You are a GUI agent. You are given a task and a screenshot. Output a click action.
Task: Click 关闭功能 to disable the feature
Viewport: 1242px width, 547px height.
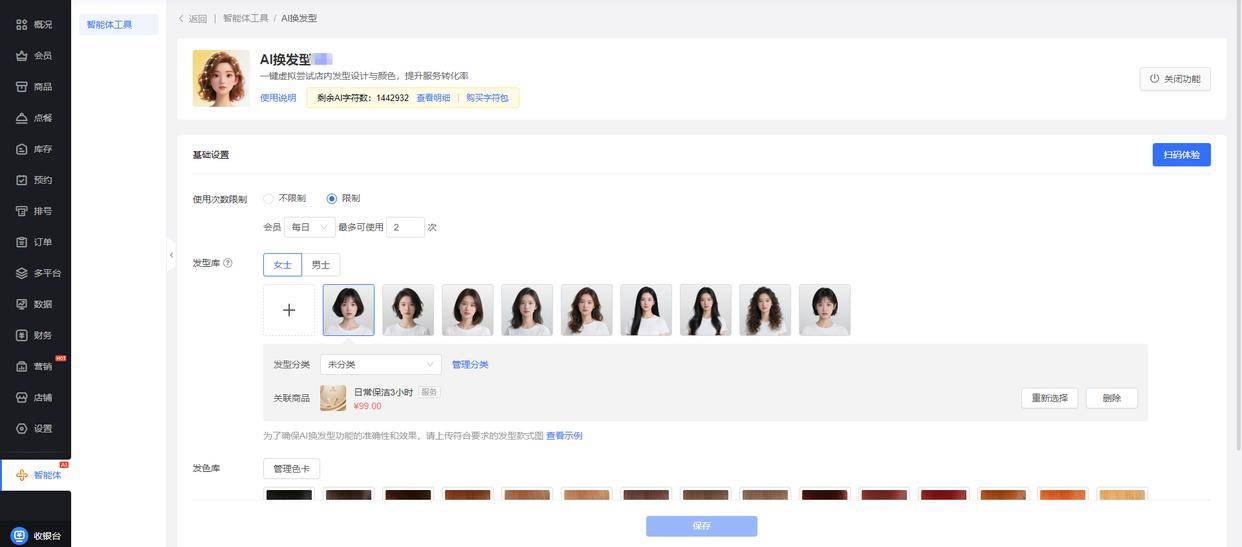point(1175,79)
